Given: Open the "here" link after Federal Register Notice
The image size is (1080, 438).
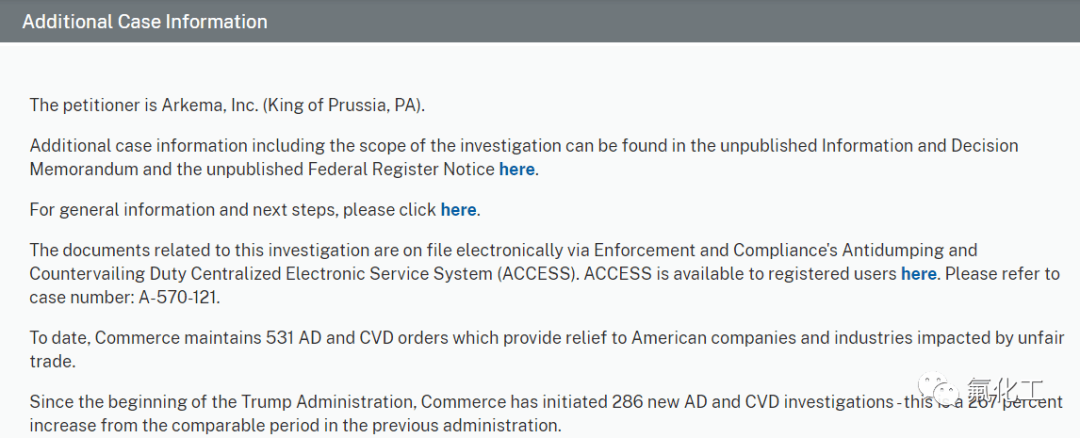Looking at the screenshot, I should point(517,169).
